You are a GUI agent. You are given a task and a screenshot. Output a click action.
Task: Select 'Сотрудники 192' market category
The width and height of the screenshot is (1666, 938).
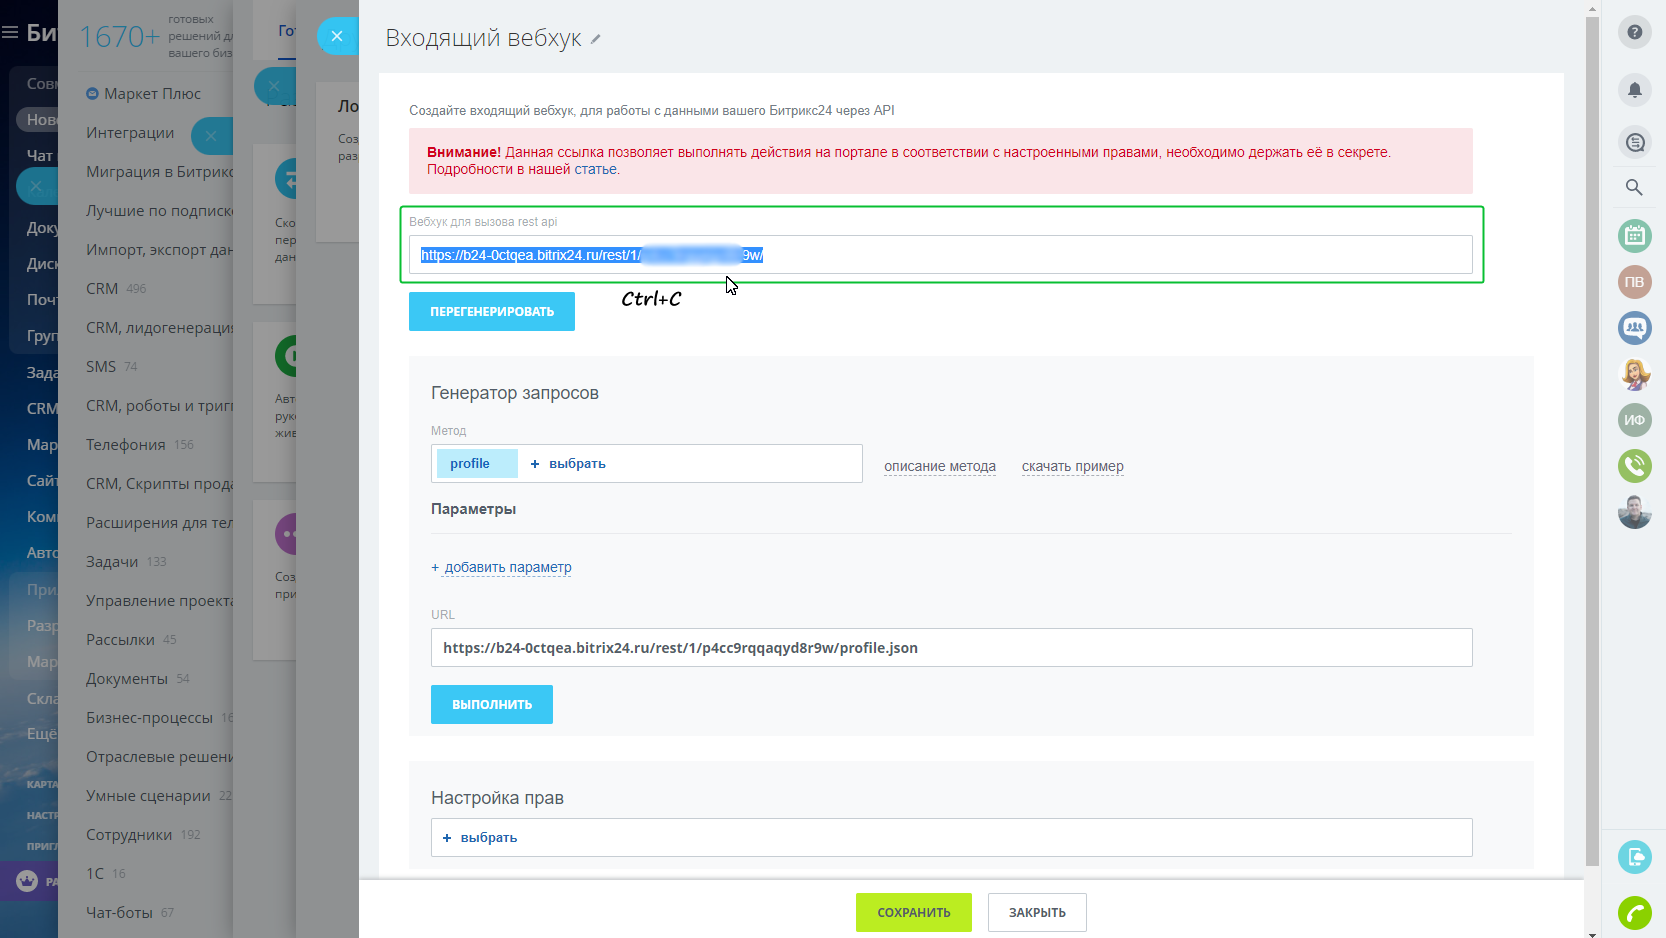[x=143, y=834]
